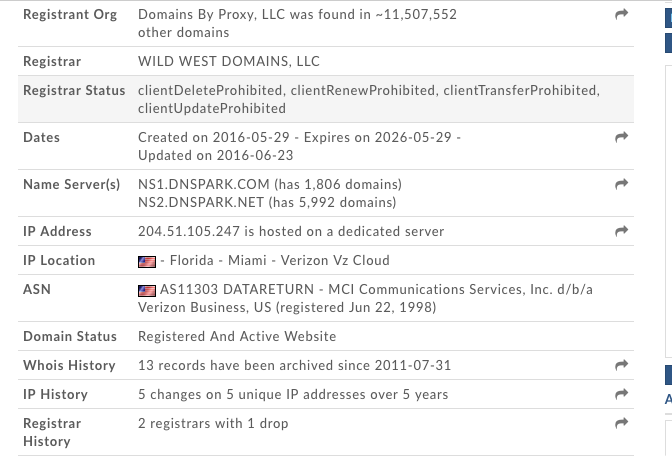Open Whois History via its arrow icon
The width and height of the screenshot is (672, 457).
coord(621,365)
